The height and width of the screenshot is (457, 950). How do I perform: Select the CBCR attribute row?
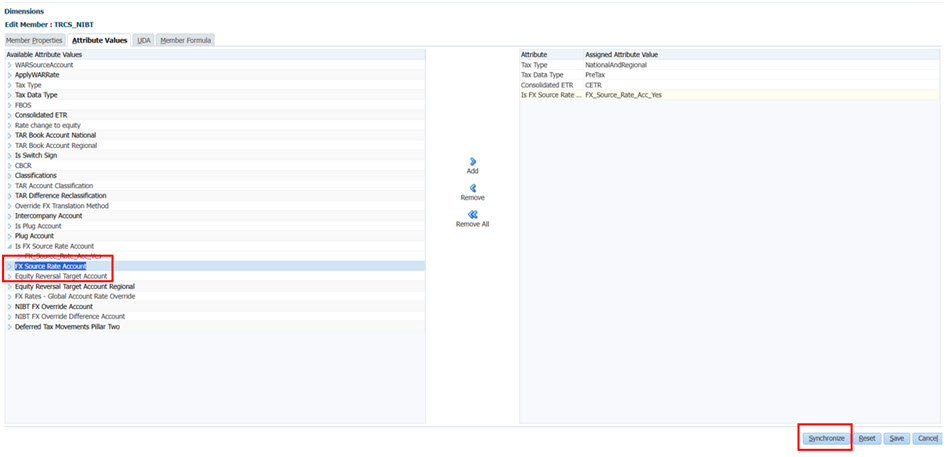[215, 165]
